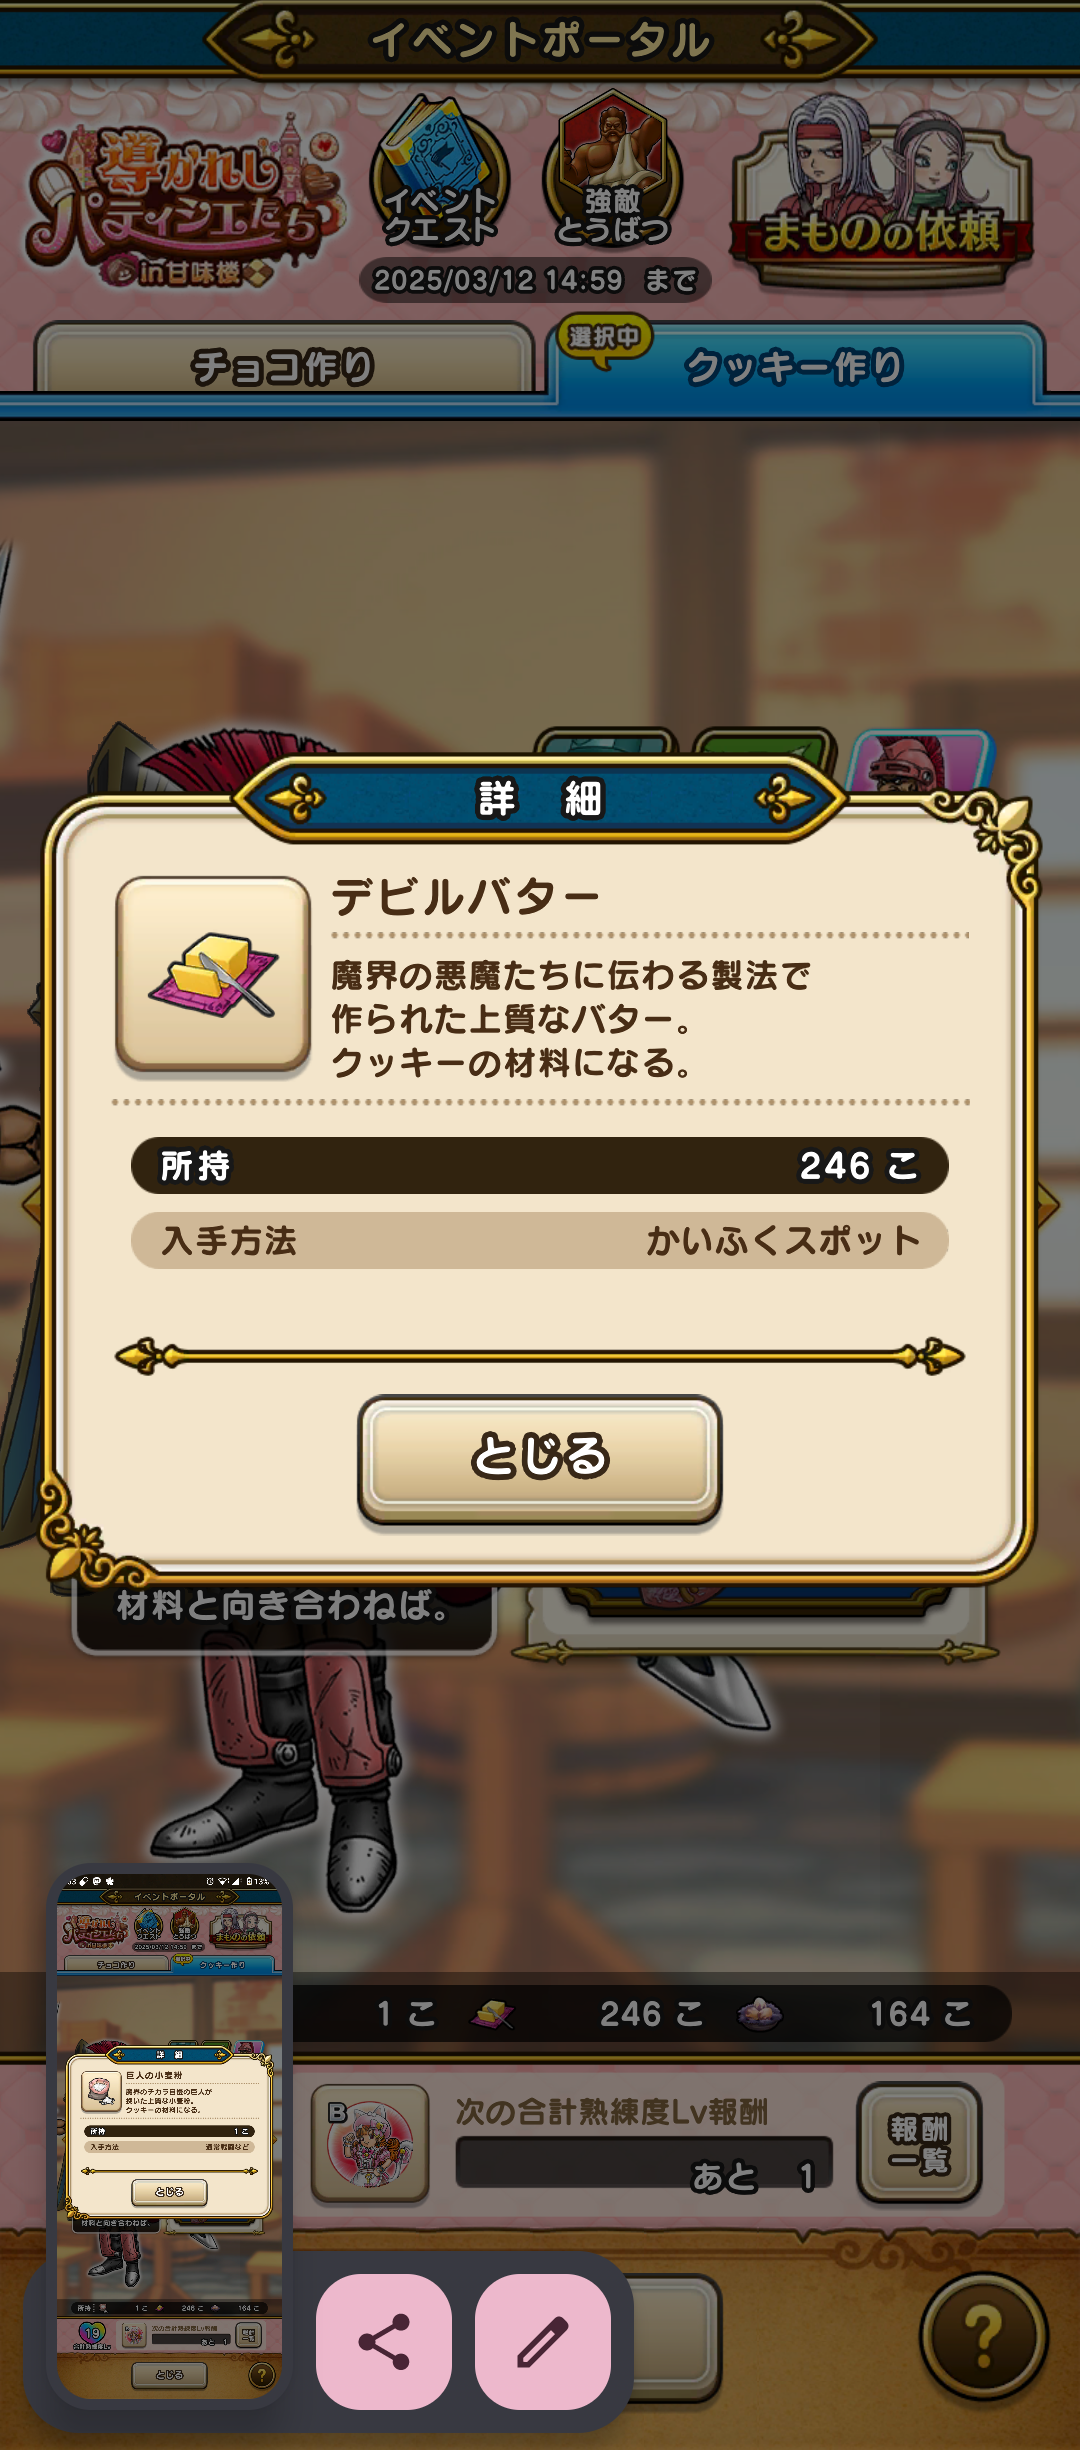Tap the red-helmet character portrait tab
The width and height of the screenshot is (1080, 2450).
click(x=921, y=763)
